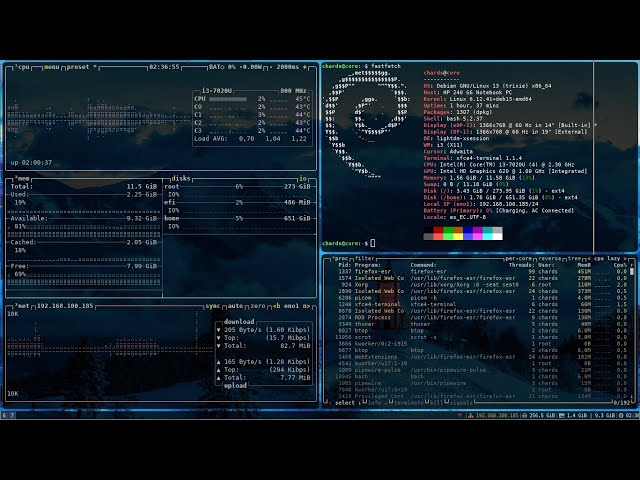The image size is (640, 480).
Task: Click the upload speed arrow icon
Action: (x=219, y=362)
